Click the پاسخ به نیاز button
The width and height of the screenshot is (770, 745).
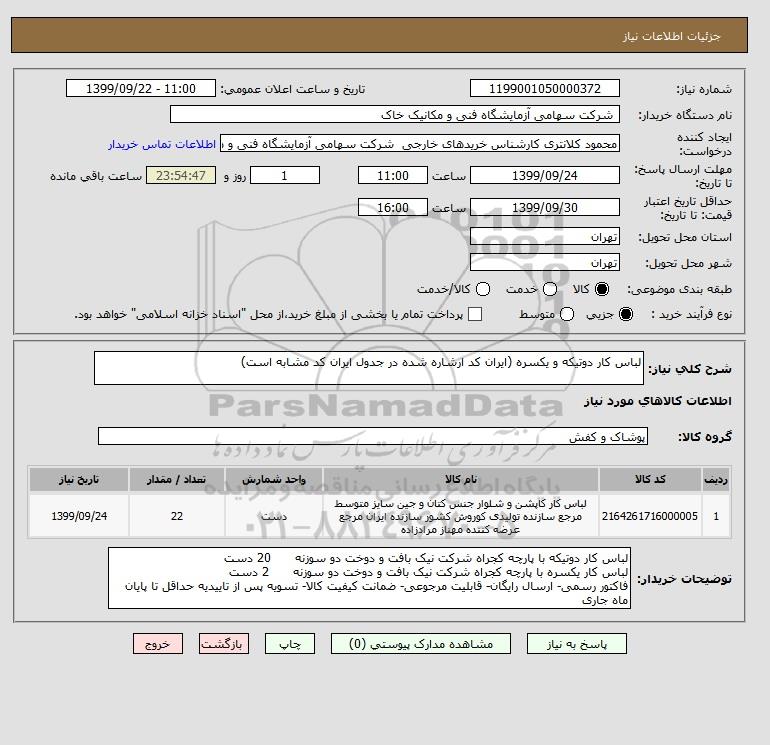577,644
